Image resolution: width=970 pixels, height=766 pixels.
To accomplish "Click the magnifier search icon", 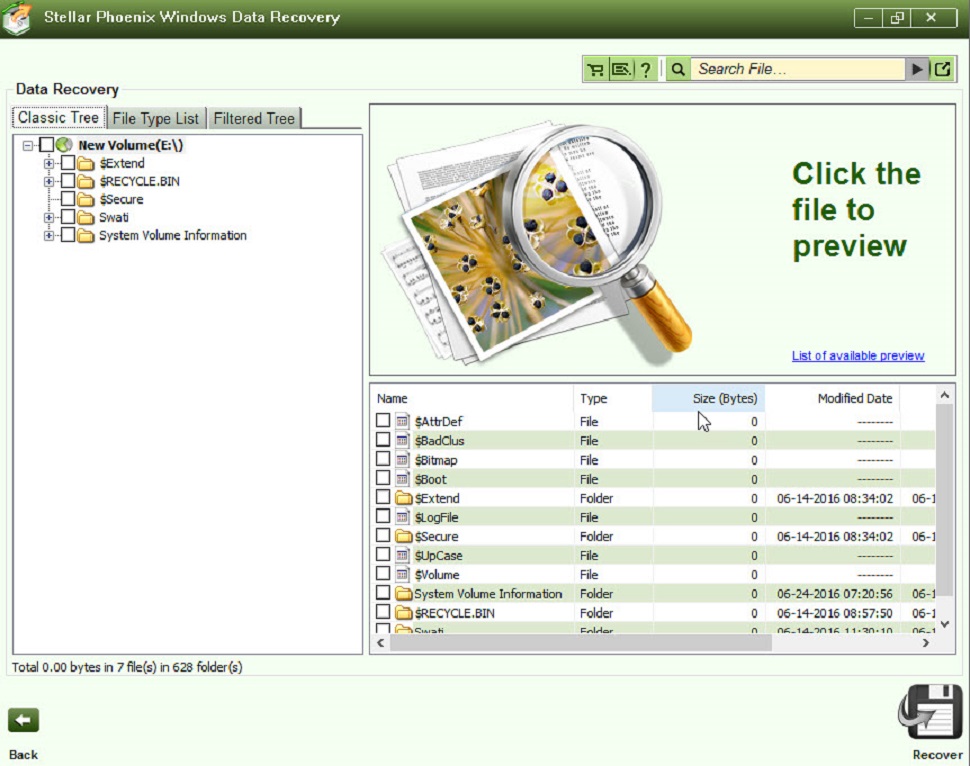I will coord(678,69).
